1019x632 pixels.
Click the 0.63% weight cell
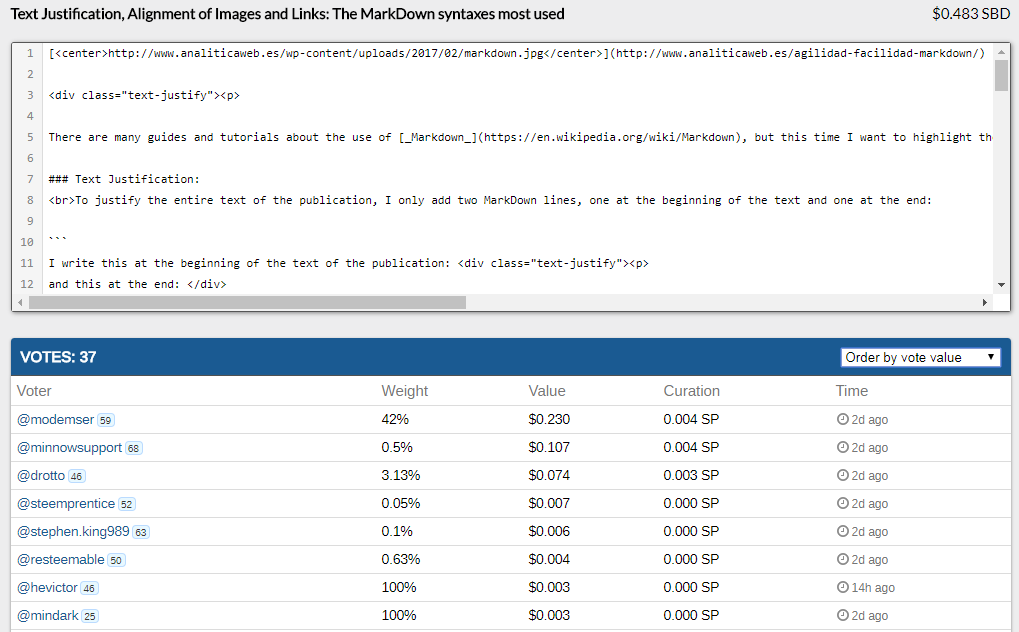pyautogui.click(x=401, y=559)
